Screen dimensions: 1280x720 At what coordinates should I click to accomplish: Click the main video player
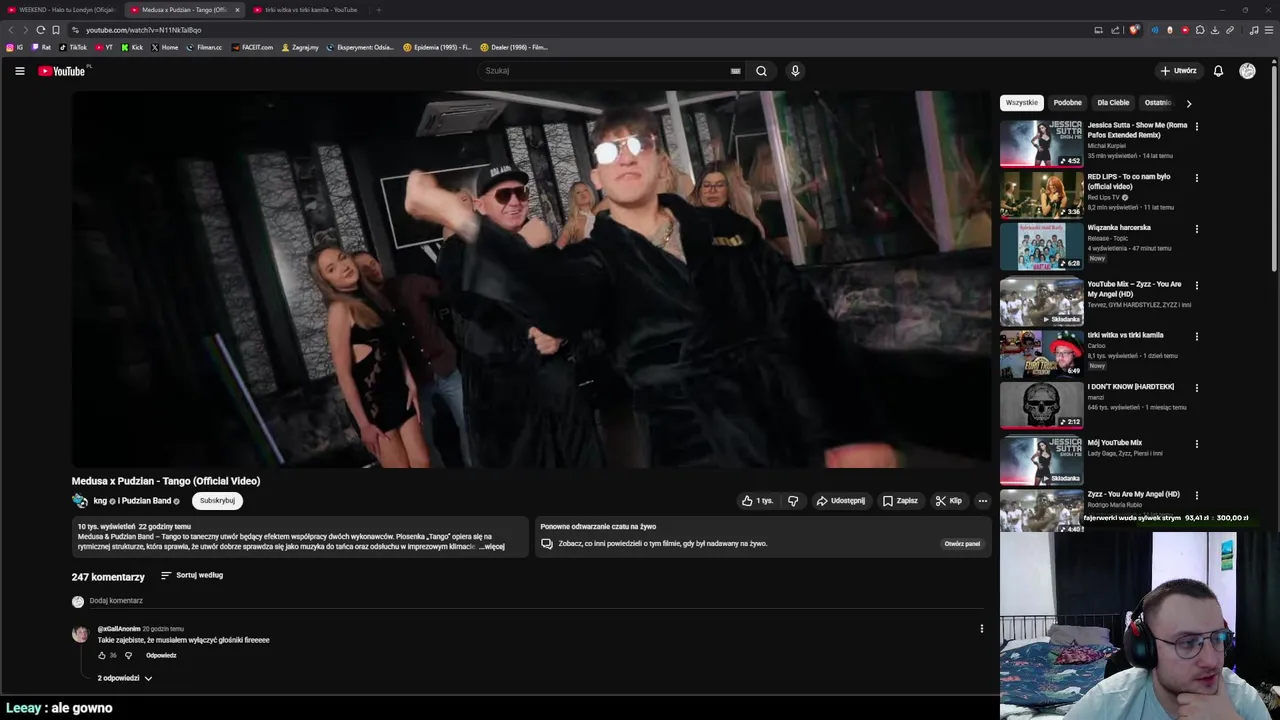[530, 279]
